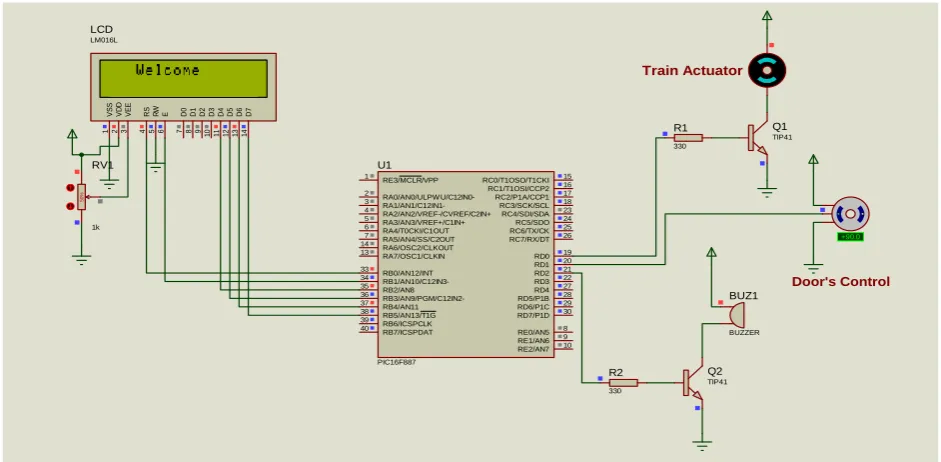Image resolution: width=941 pixels, height=462 pixels.
Task: Select resistor R1 330
Action: pos(687,138)
